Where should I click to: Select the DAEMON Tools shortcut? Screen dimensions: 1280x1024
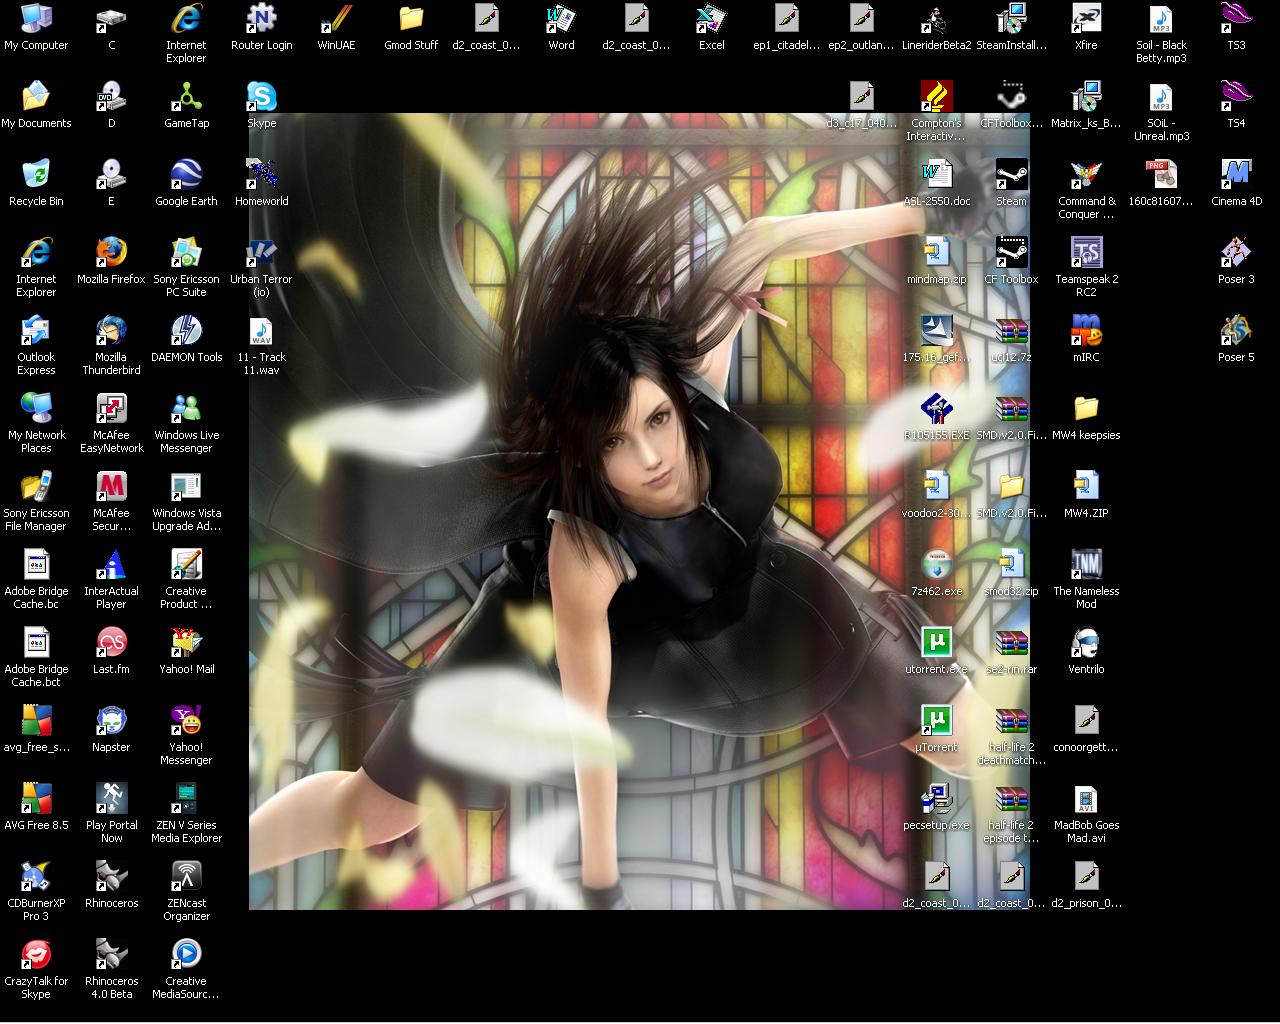(186, 330)
